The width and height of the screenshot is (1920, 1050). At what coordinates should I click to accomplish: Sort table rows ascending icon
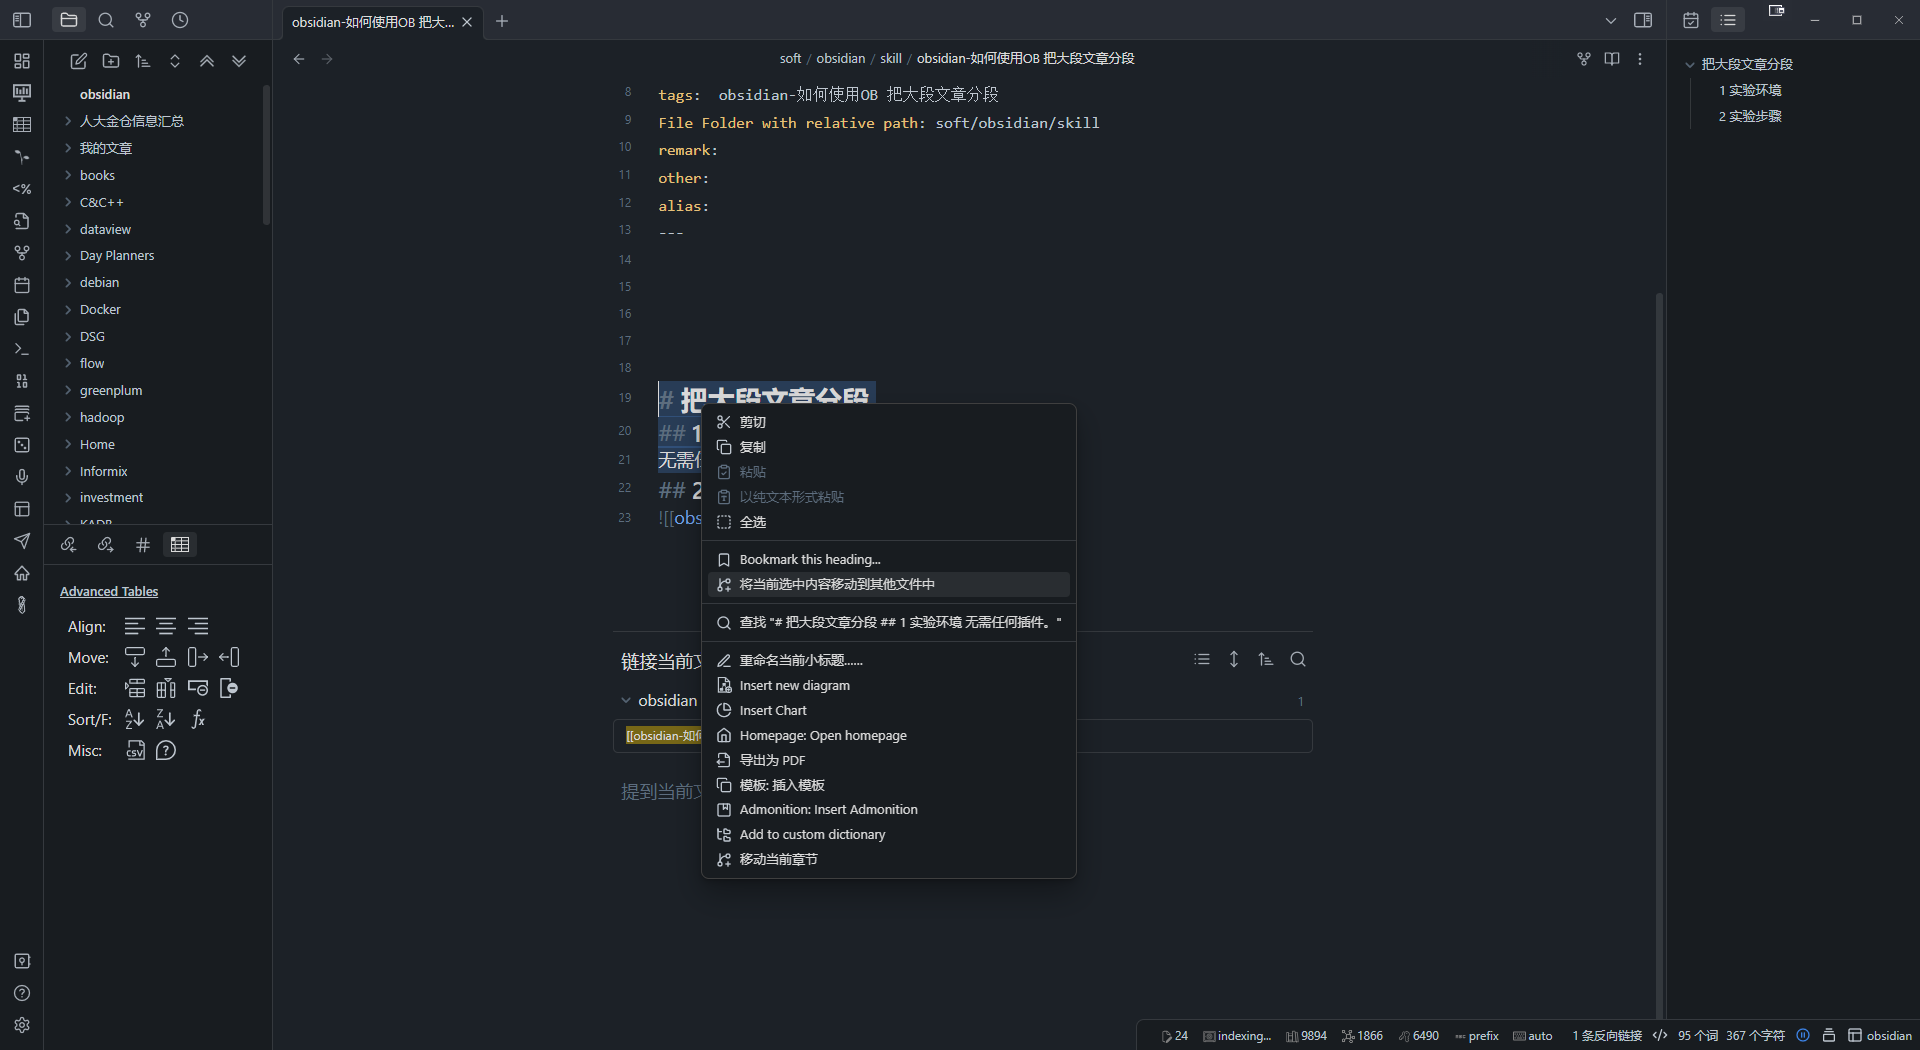coord(135,719)
